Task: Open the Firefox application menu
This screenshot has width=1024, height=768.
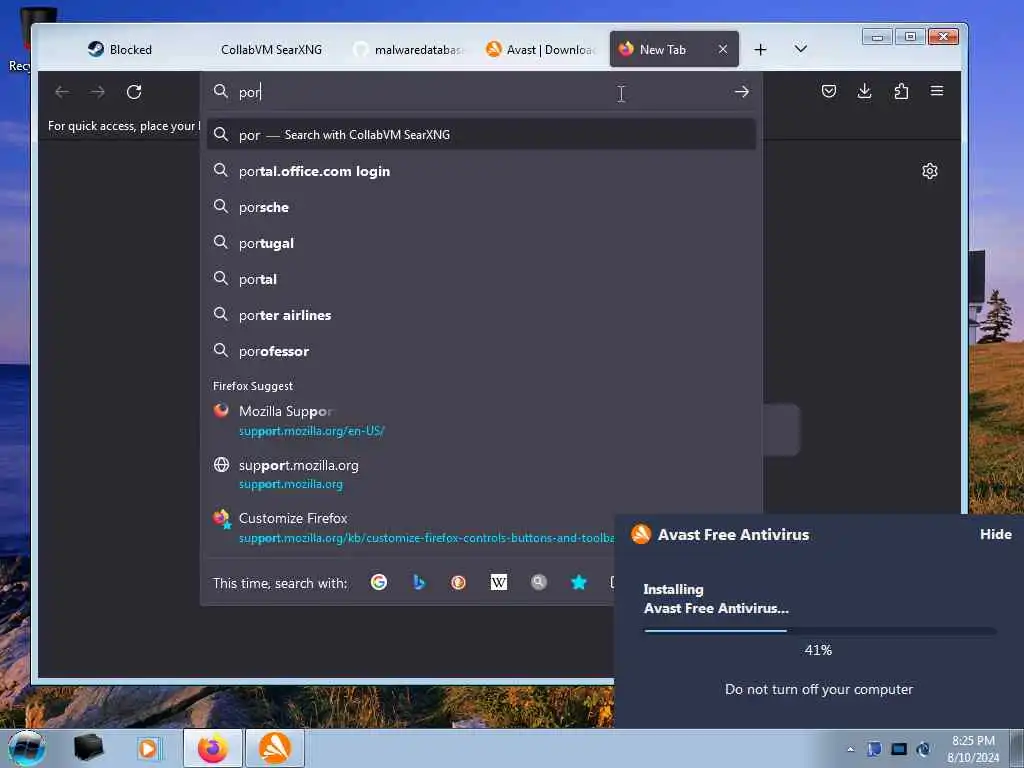Action: (936, 91)
